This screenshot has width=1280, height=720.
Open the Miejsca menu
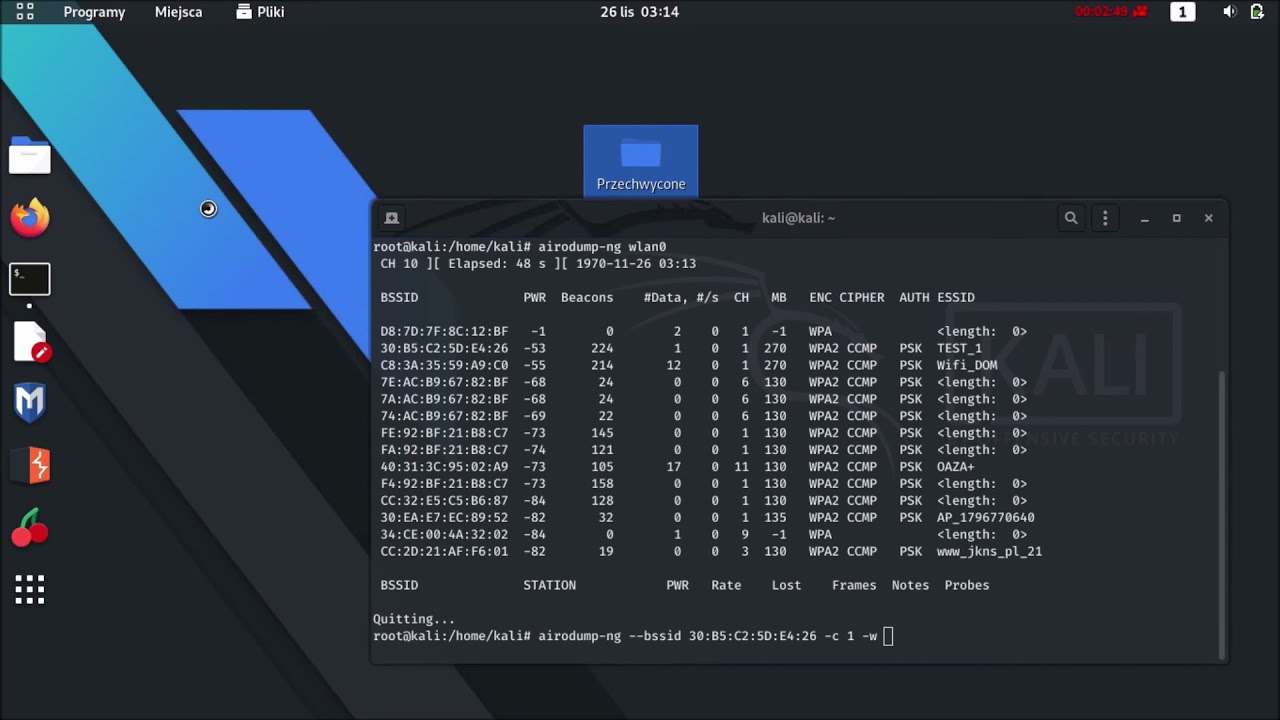coord(178,12)
